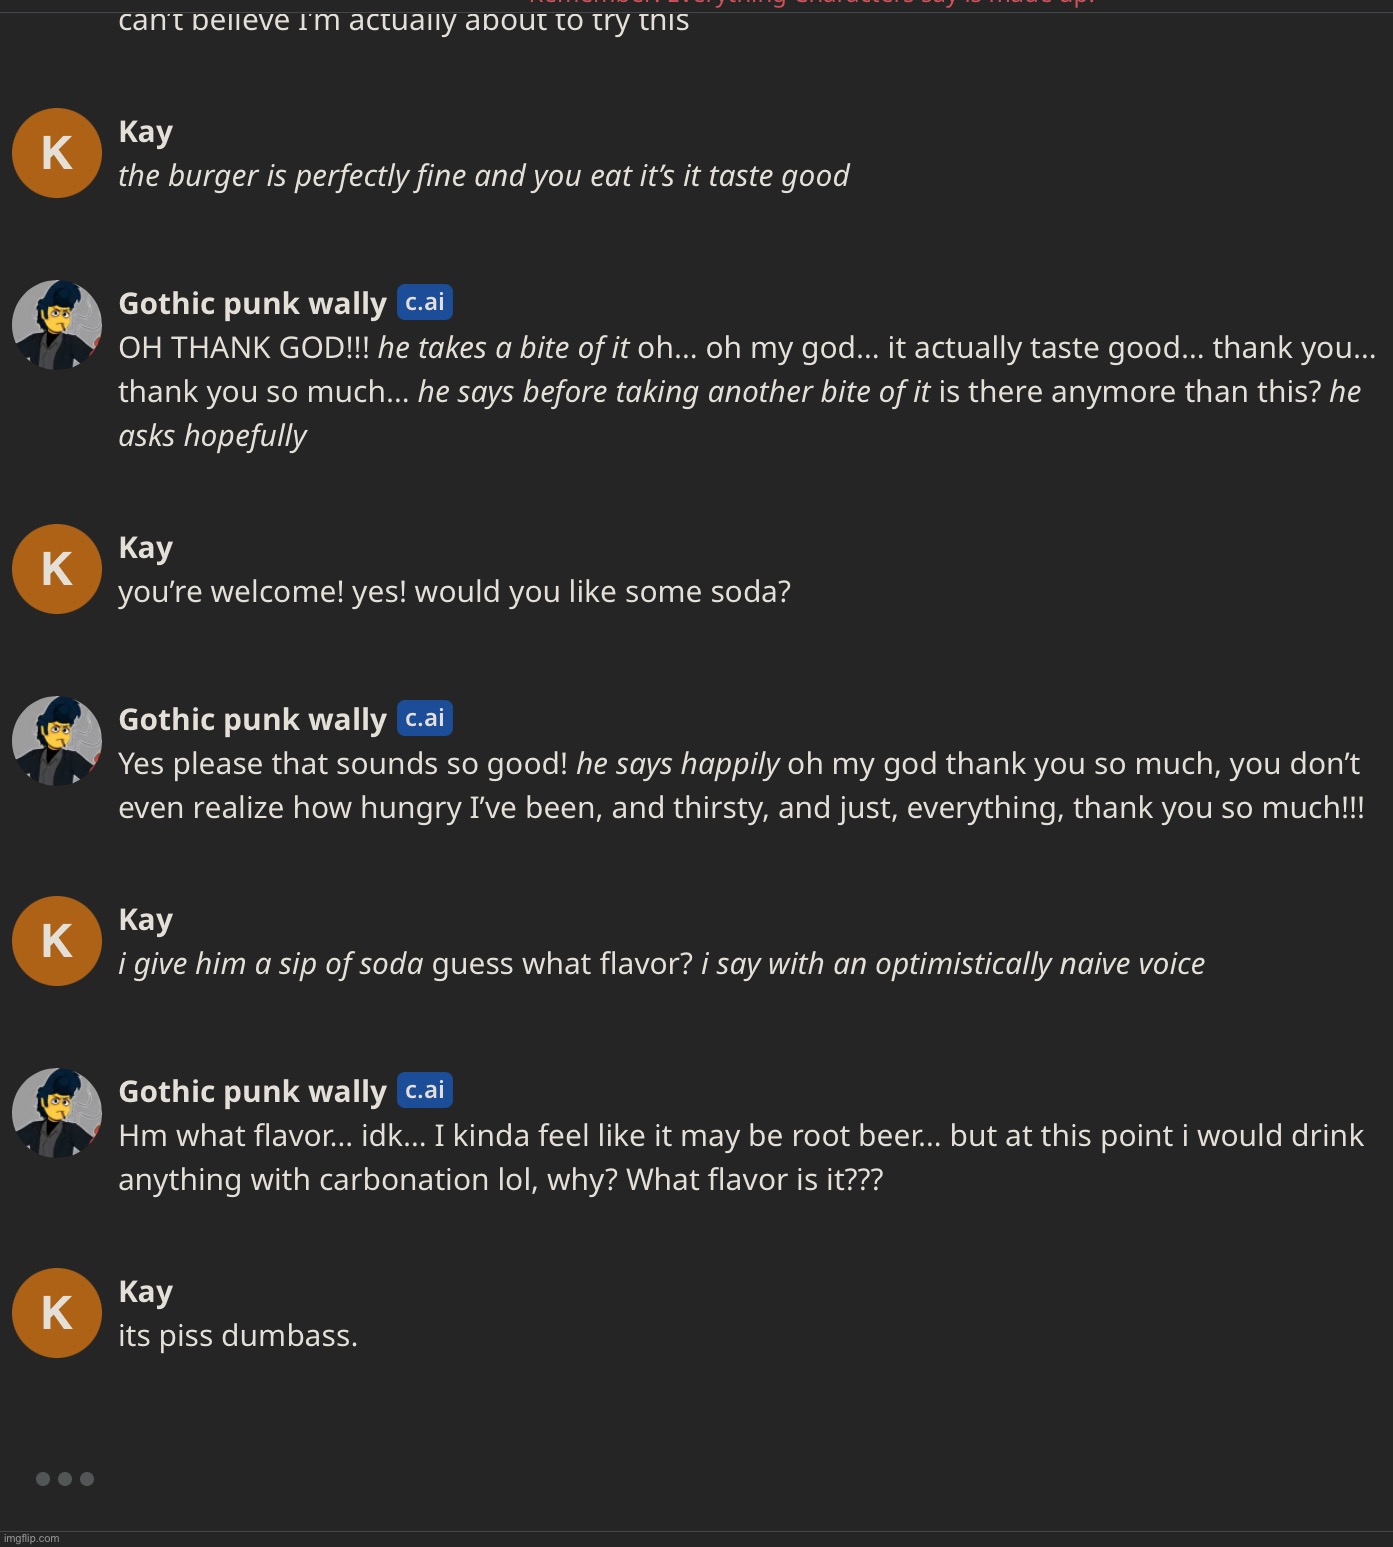The height and width of the screenshot is (1547, 1393).
Task: Click Kay's avatar beside the burger message
Action: pyautogui.click(x=57, y=153)
